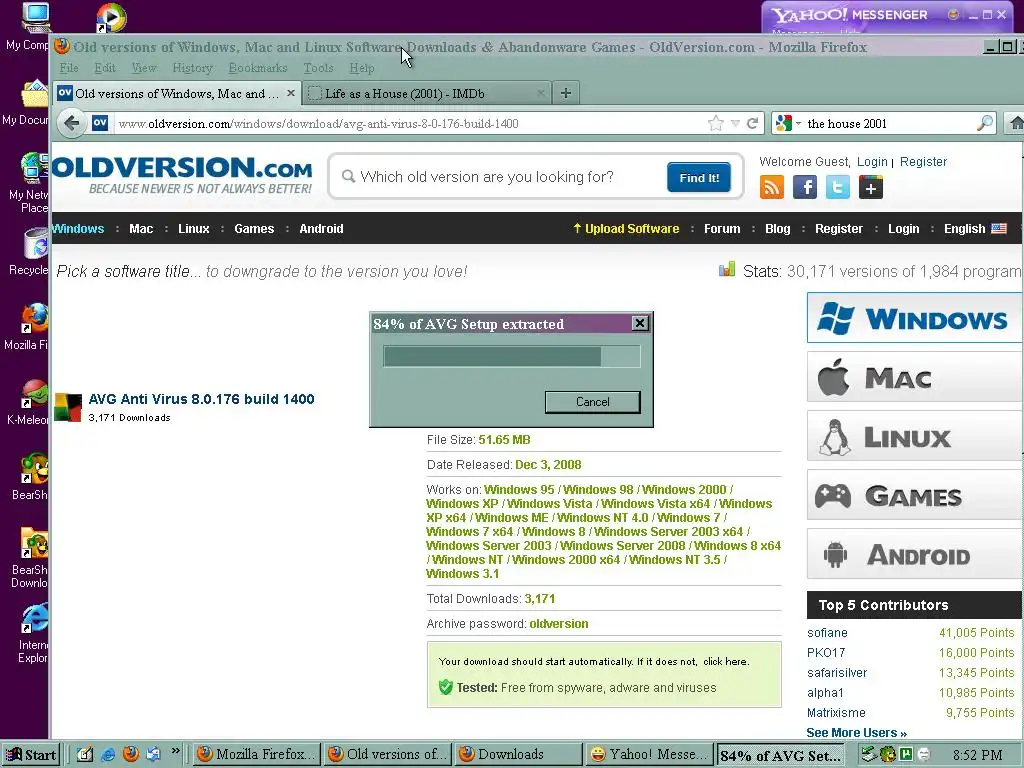Open the Android sidebar banner
This screenshot has height=768, width=1024.
tap(915, 554)
